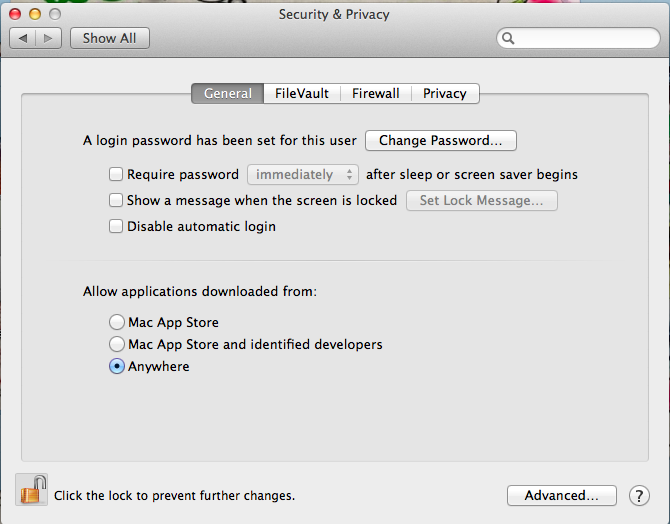Switch to the FileVault tab
Image resolution: width=670 pixels, height=524 pixels.
[302, 94]
